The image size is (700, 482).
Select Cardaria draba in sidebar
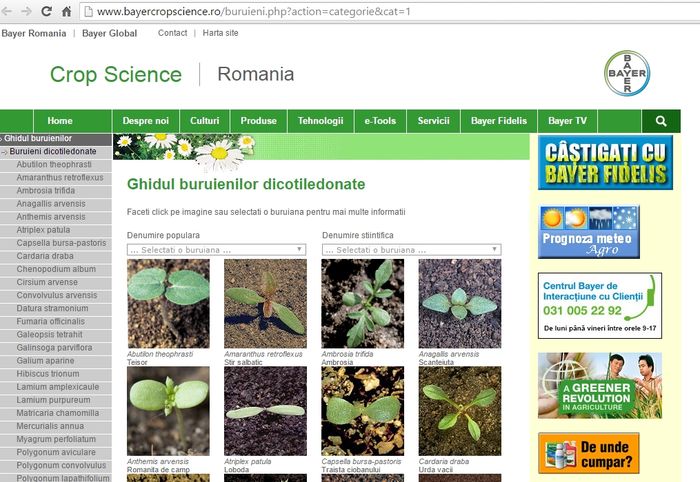(56, 256)
